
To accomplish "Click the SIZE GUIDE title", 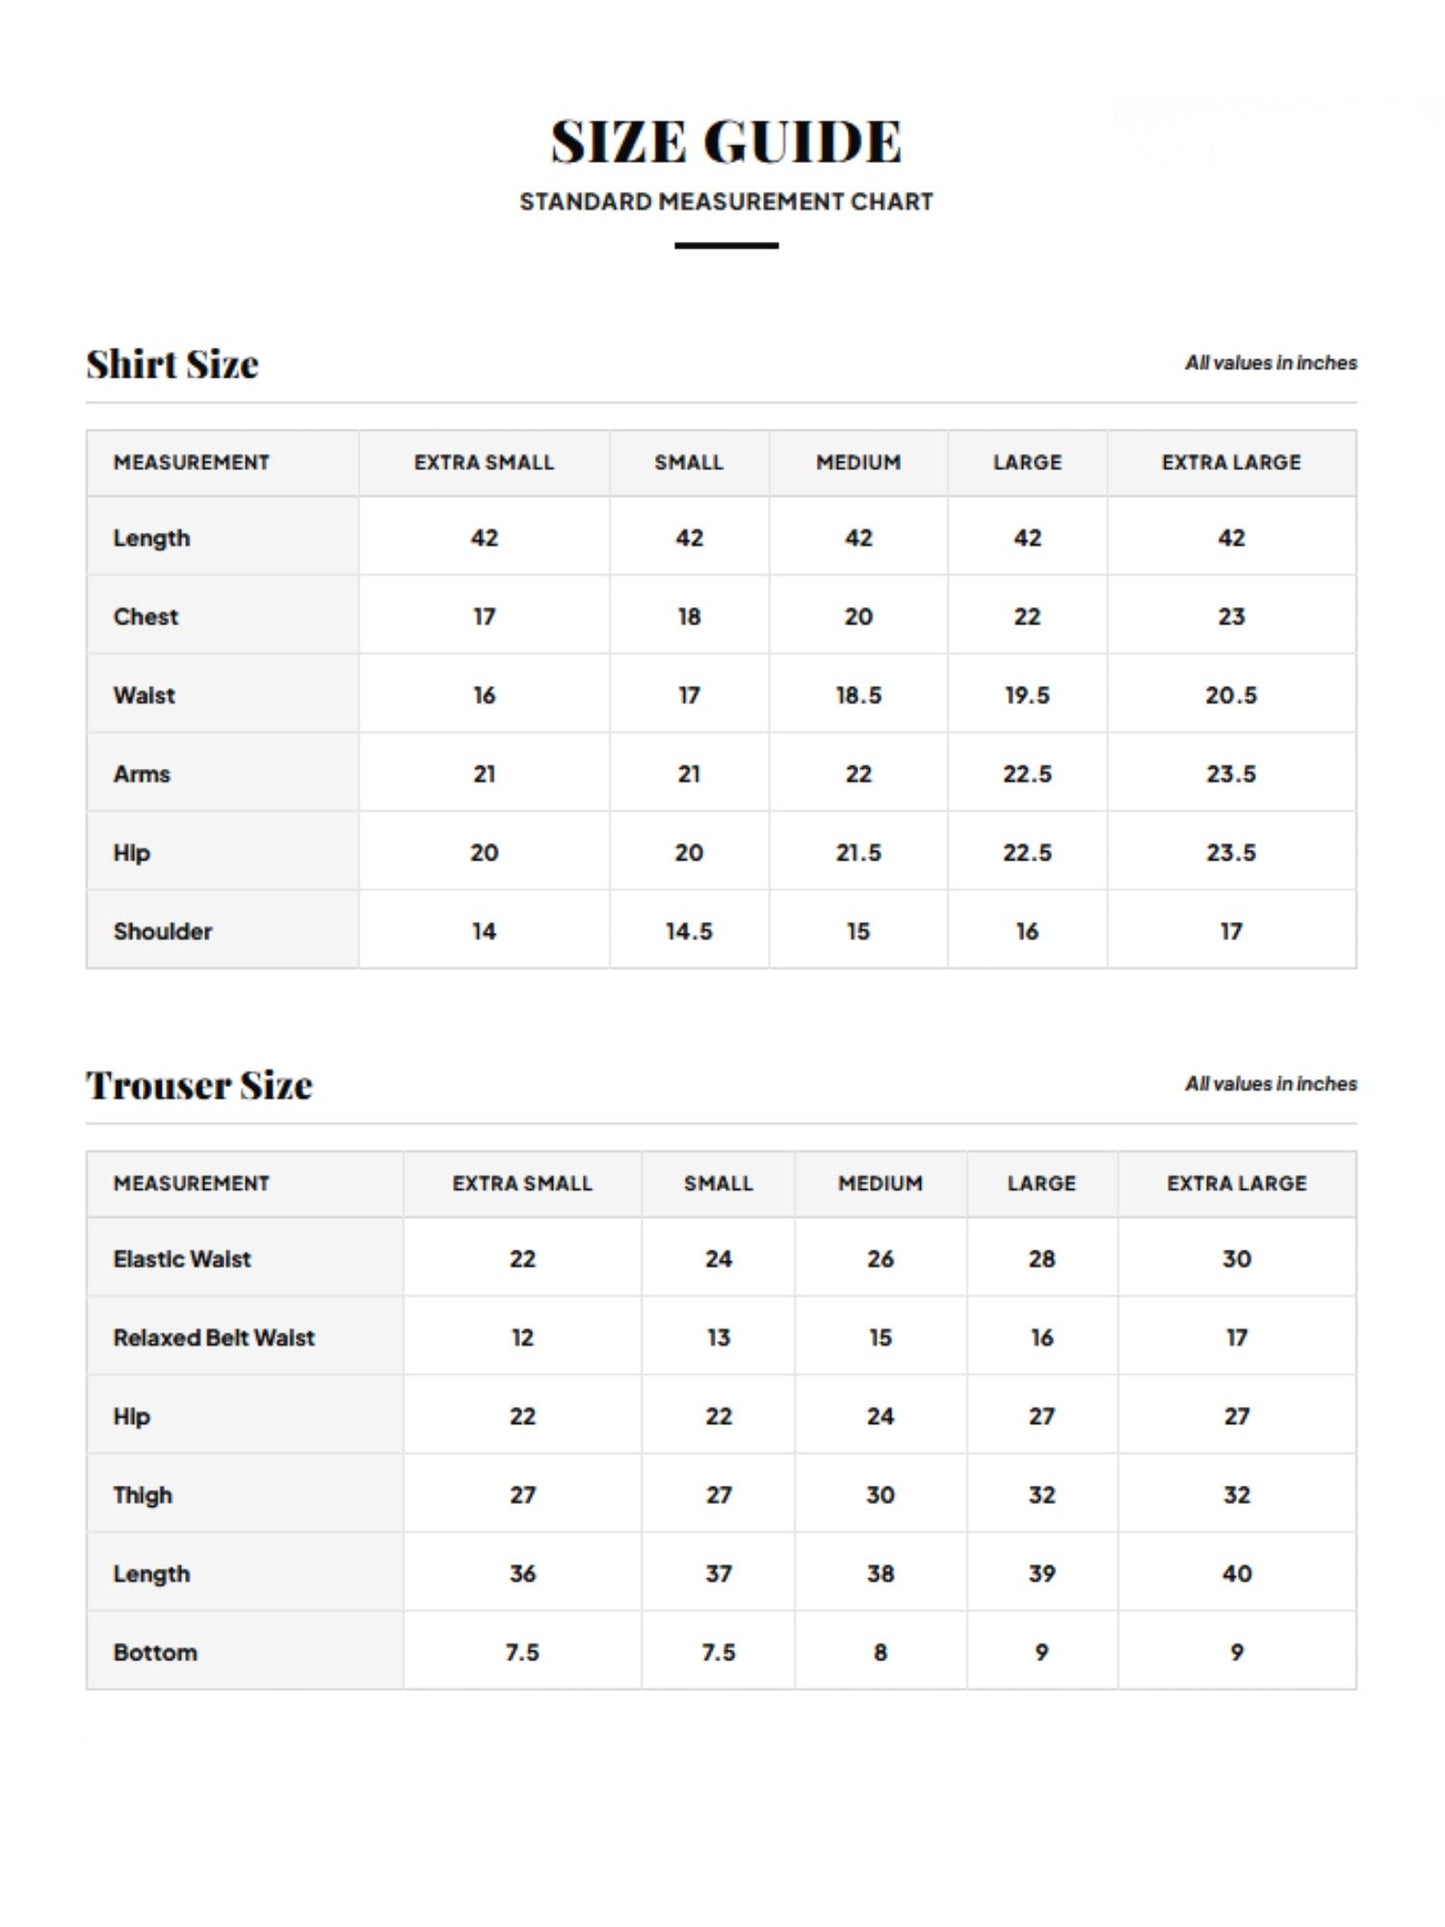I will pos(726,141).
